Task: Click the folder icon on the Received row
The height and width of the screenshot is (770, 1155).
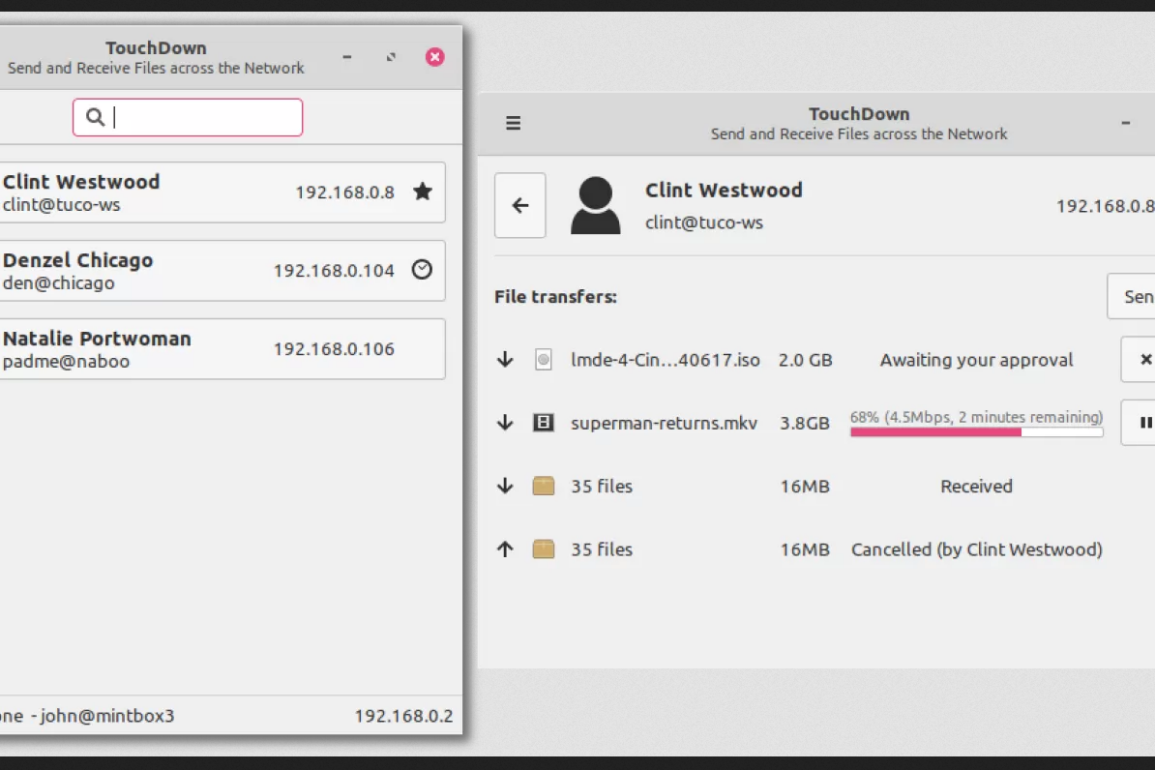Action: pyautogui.click(x=543, y=486)
